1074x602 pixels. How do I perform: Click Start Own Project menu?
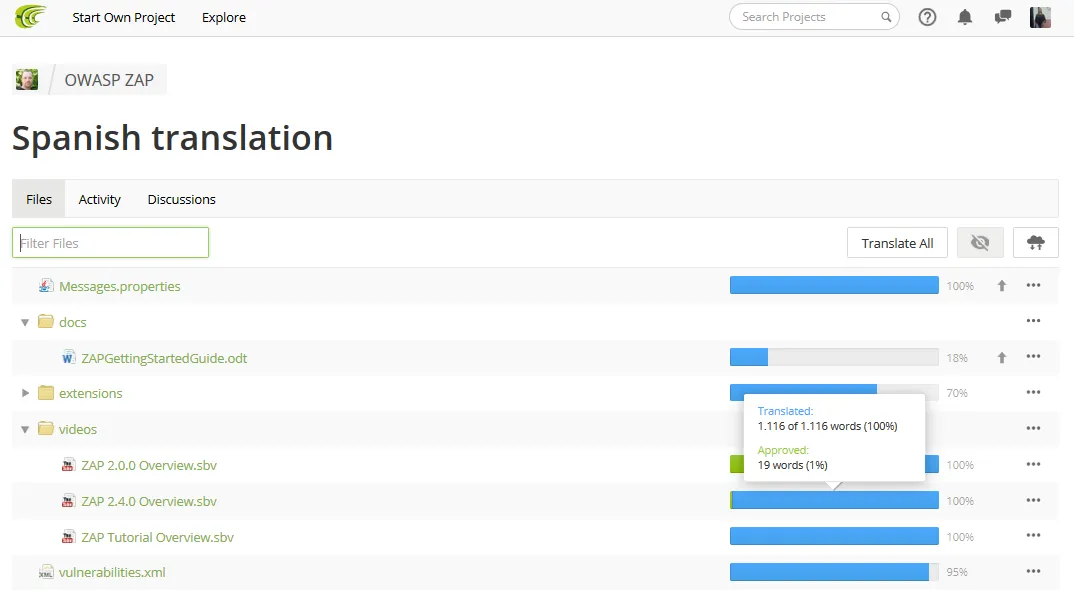[123, 17]
